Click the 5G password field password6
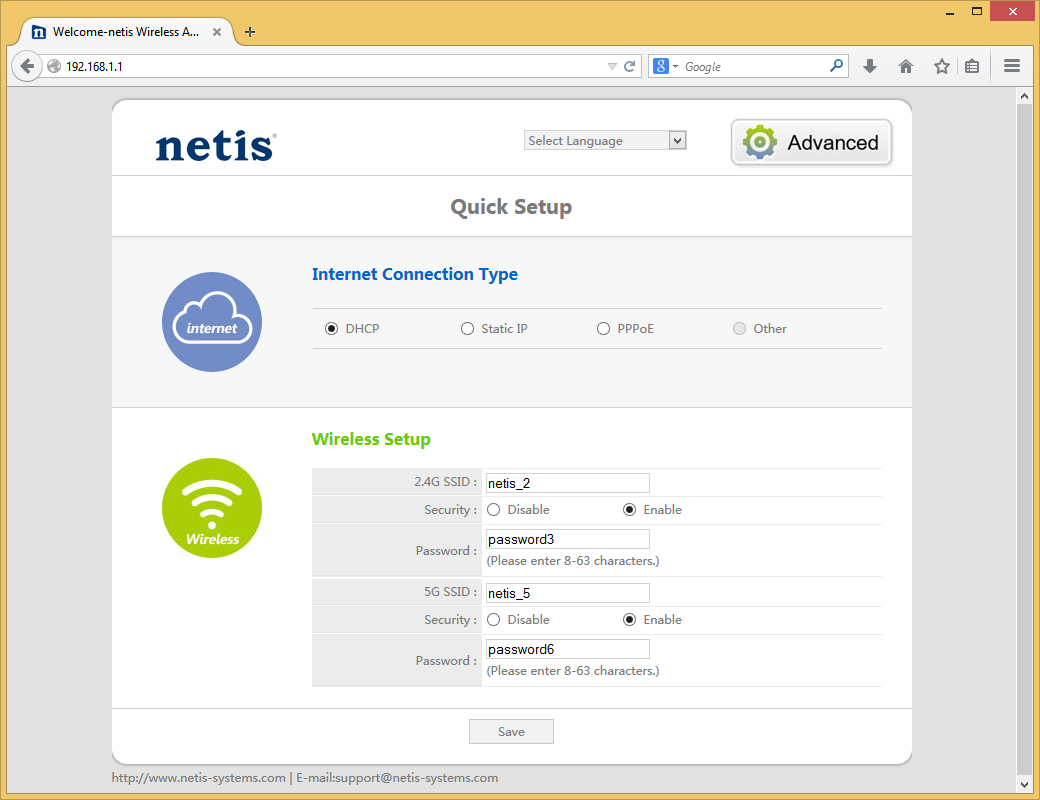The image size is (1040, 800). [568, 649]
